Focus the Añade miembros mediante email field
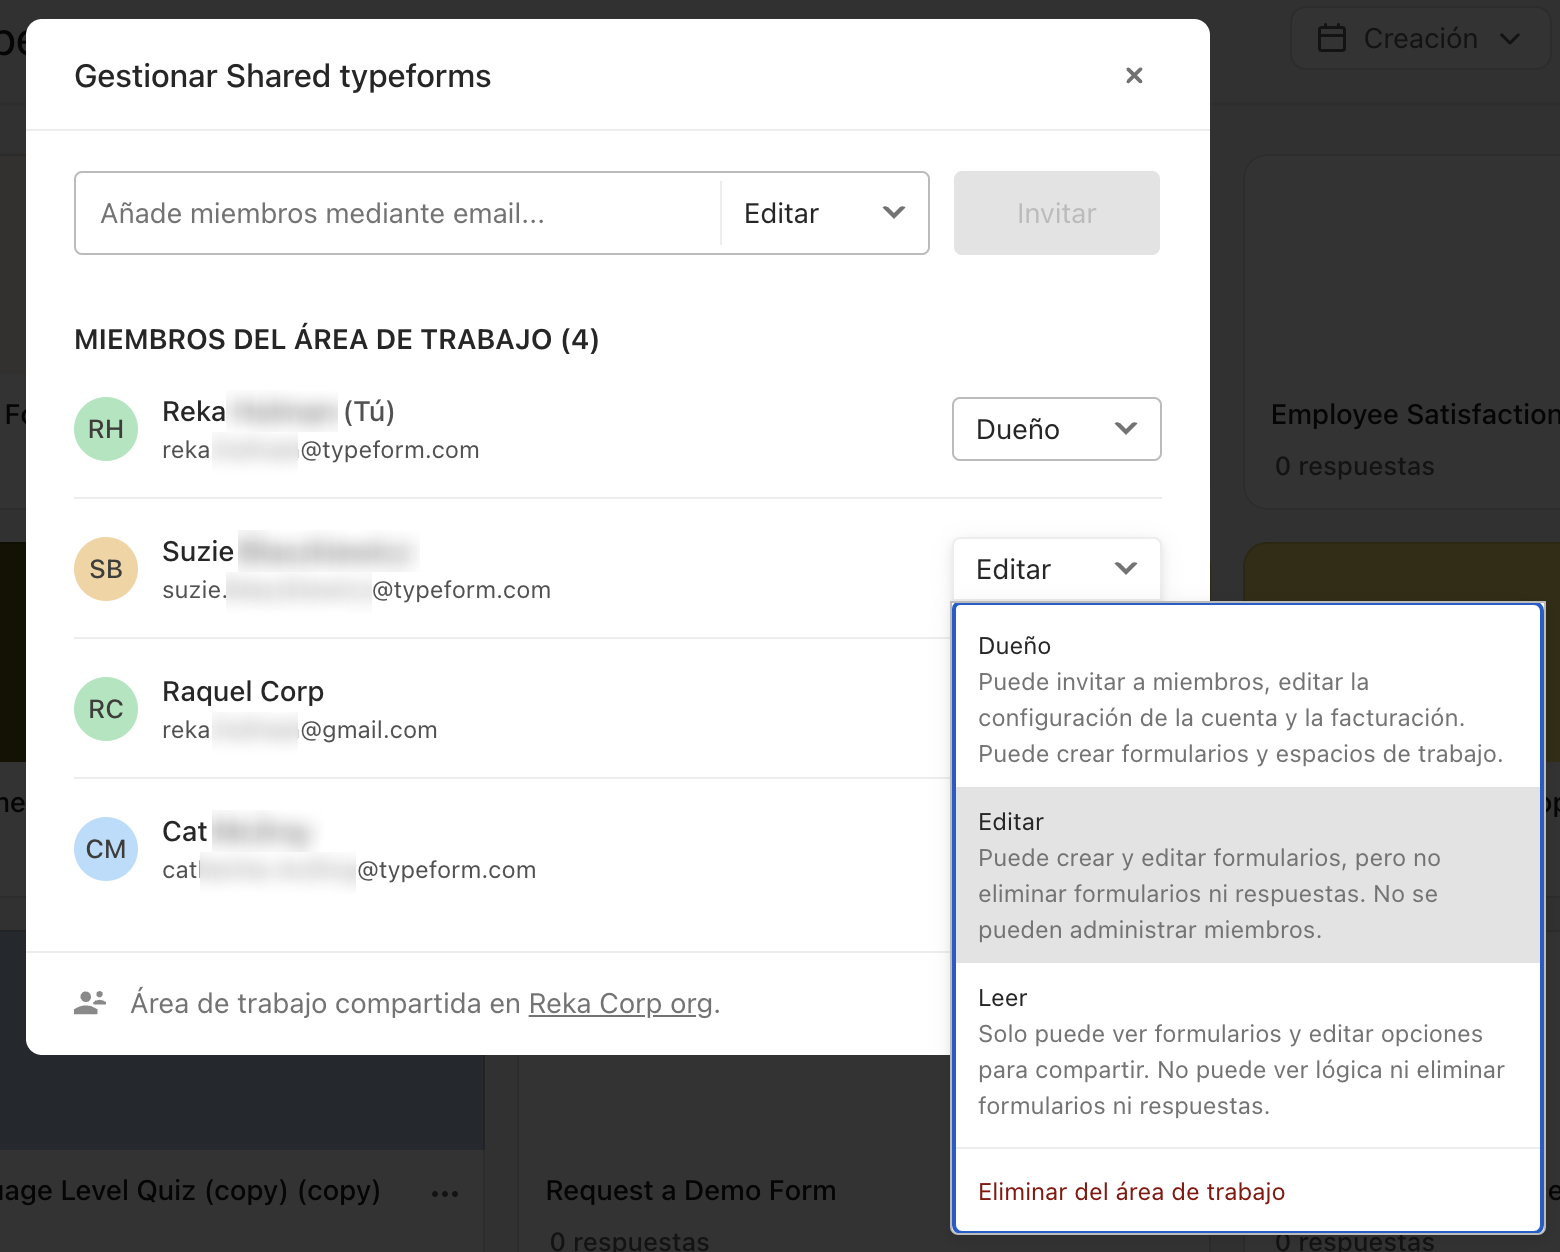The width and height of the screenshot is (1560, 1252). (x=398, y=213)
